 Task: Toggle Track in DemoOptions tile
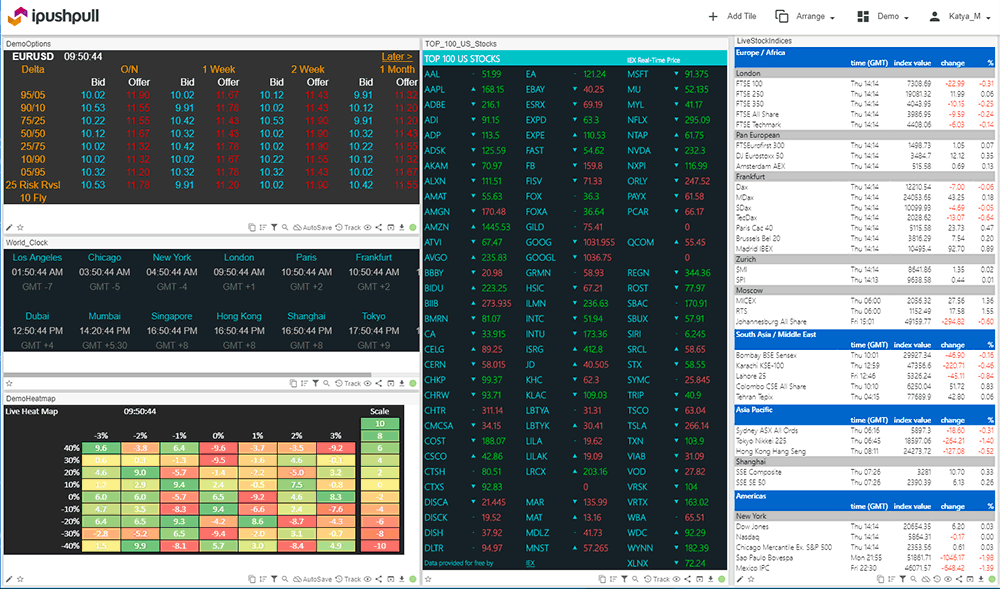click(348, 227)
